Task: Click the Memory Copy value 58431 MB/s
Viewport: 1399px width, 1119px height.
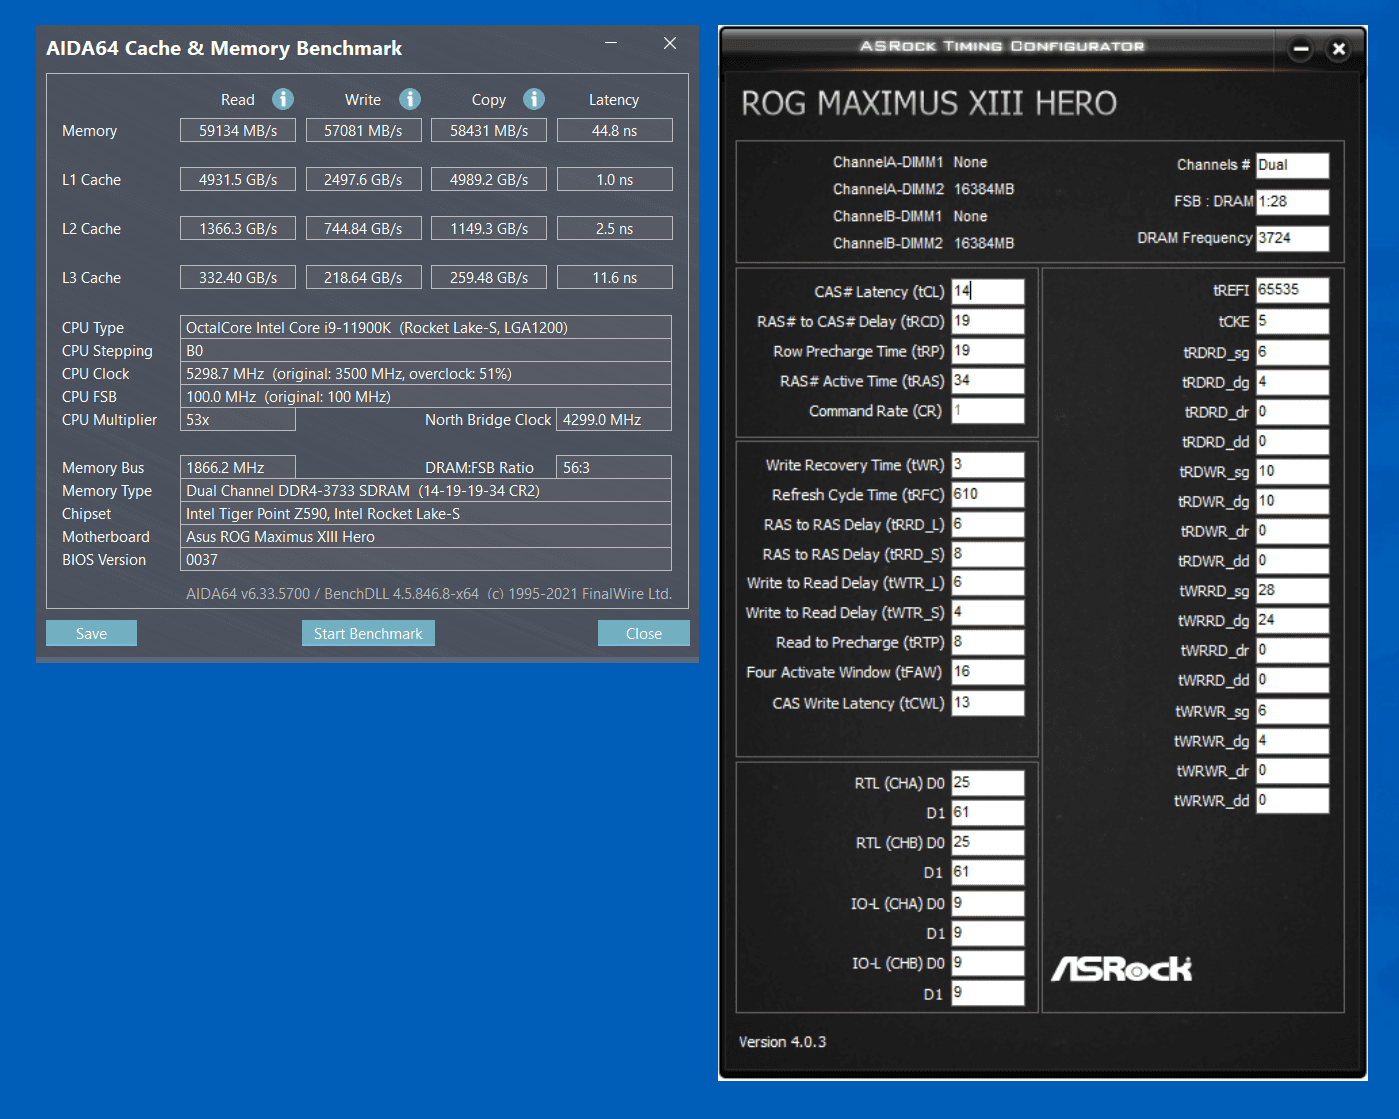Action: click(488, 131)
